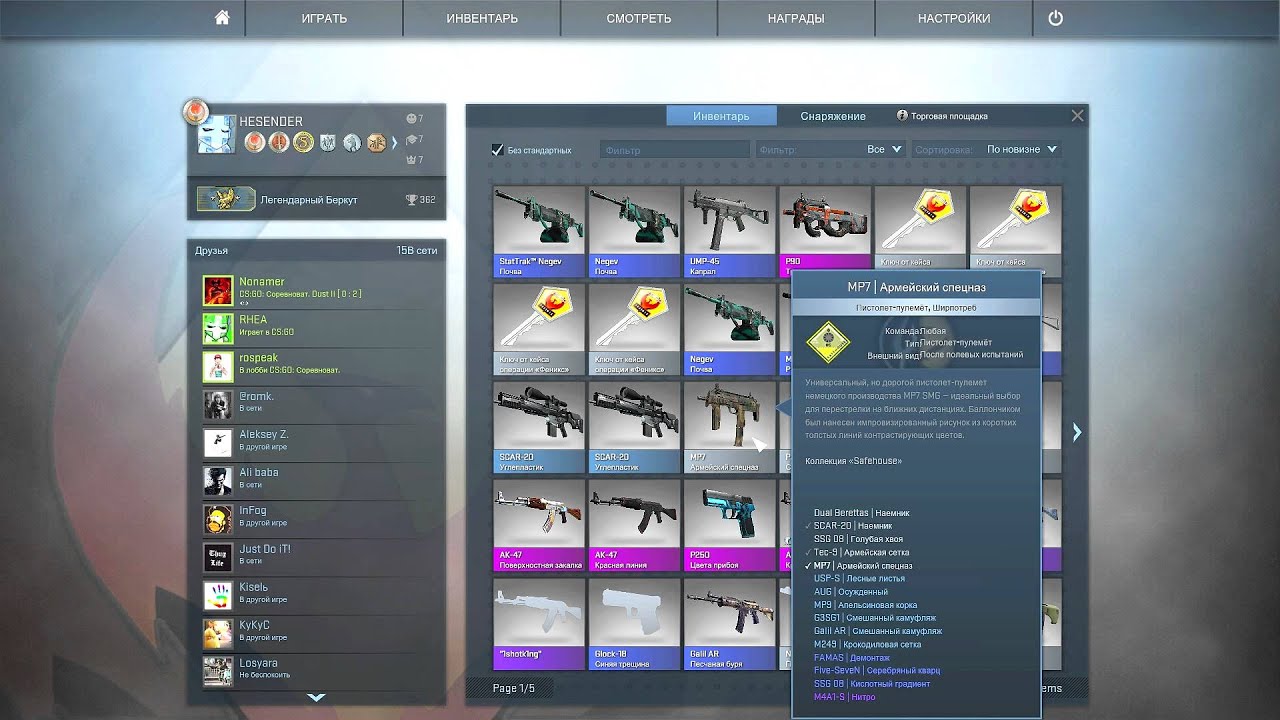
Task: Open friend Losyara's avatar
Action: (218, 672)
